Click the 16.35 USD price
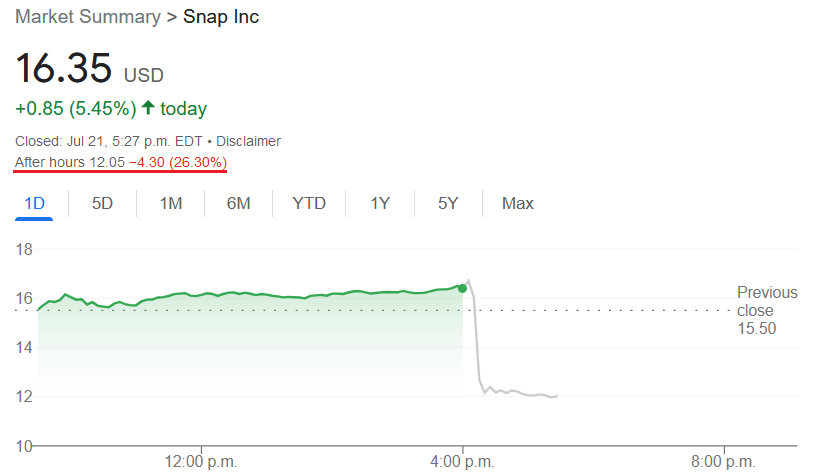The image size is (823, 476). [x=89, y=68]
